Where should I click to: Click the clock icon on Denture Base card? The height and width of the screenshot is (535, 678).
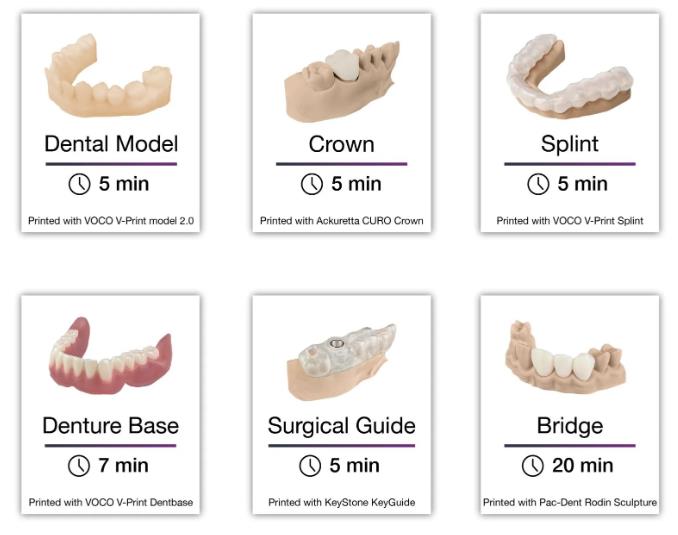tap(78, 465)
